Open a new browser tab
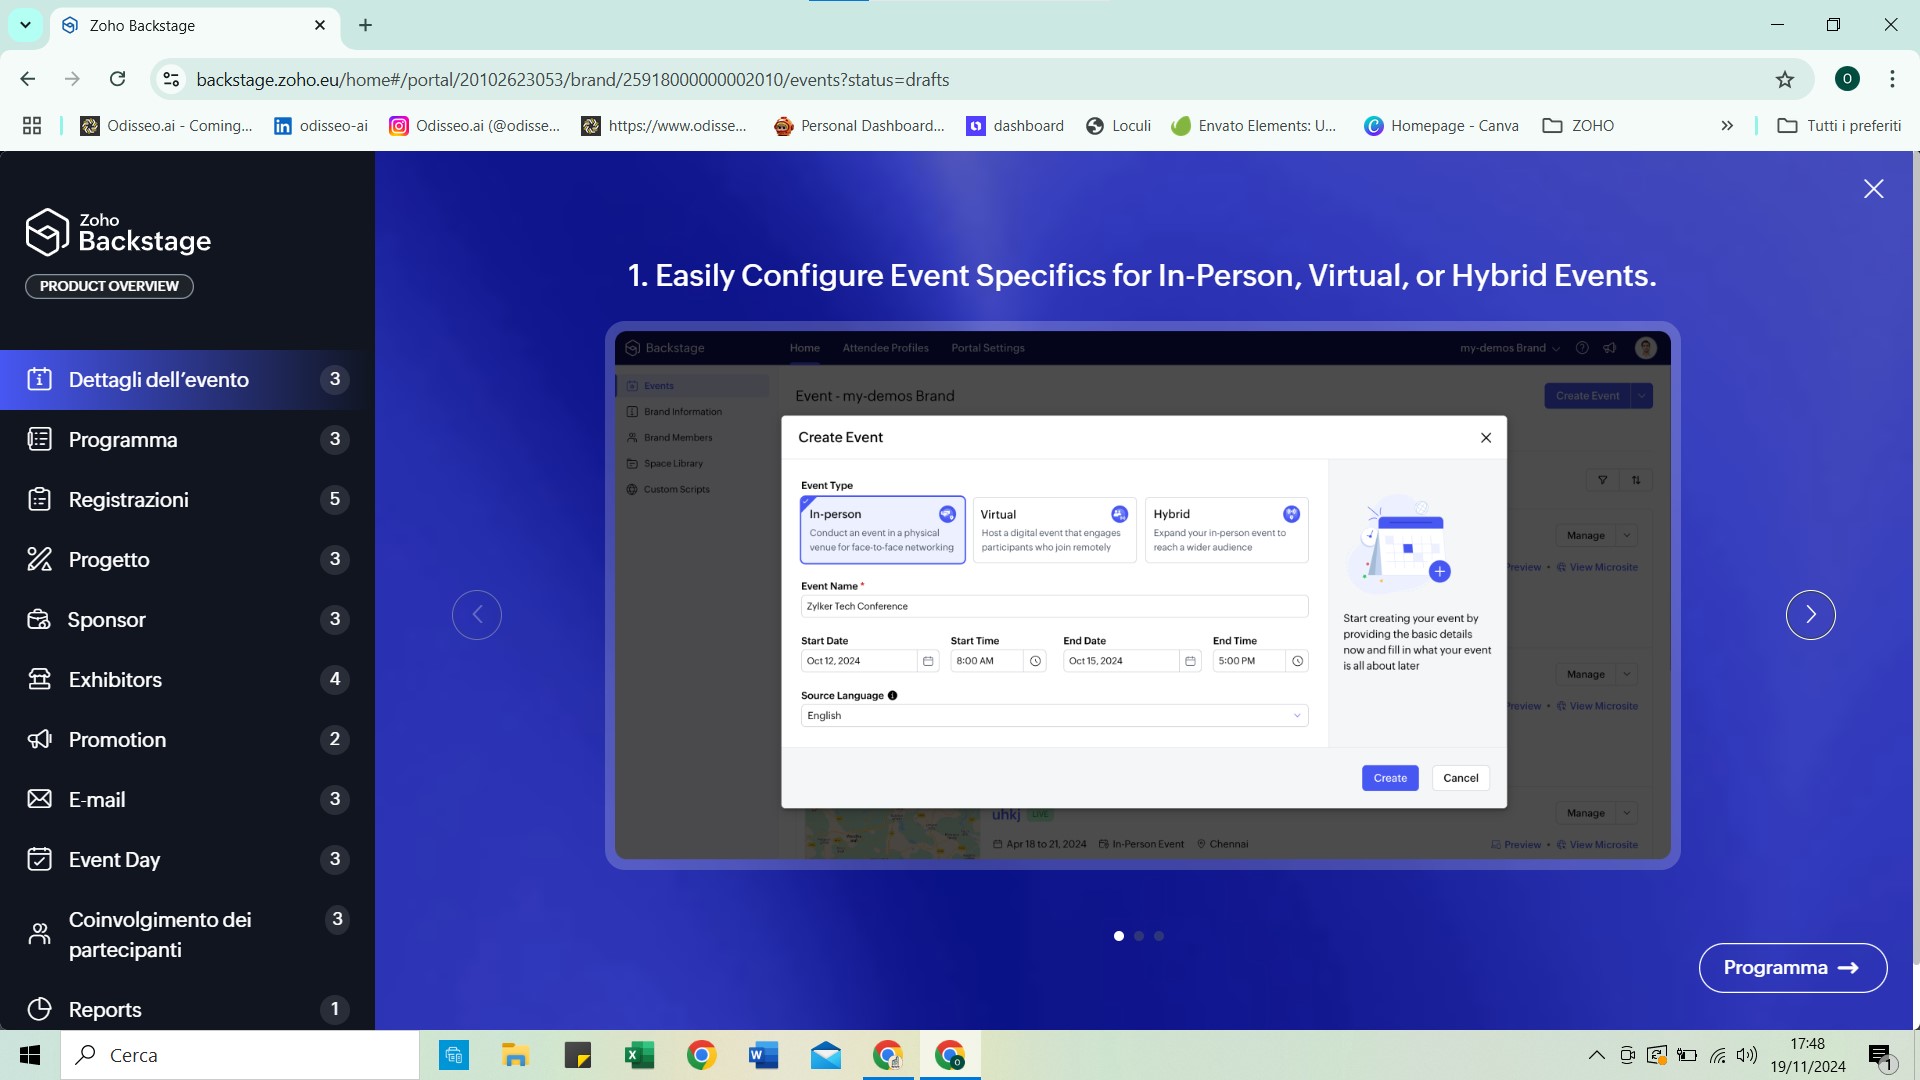Screen dimensions: 1920x1080 tap(365, 25)
